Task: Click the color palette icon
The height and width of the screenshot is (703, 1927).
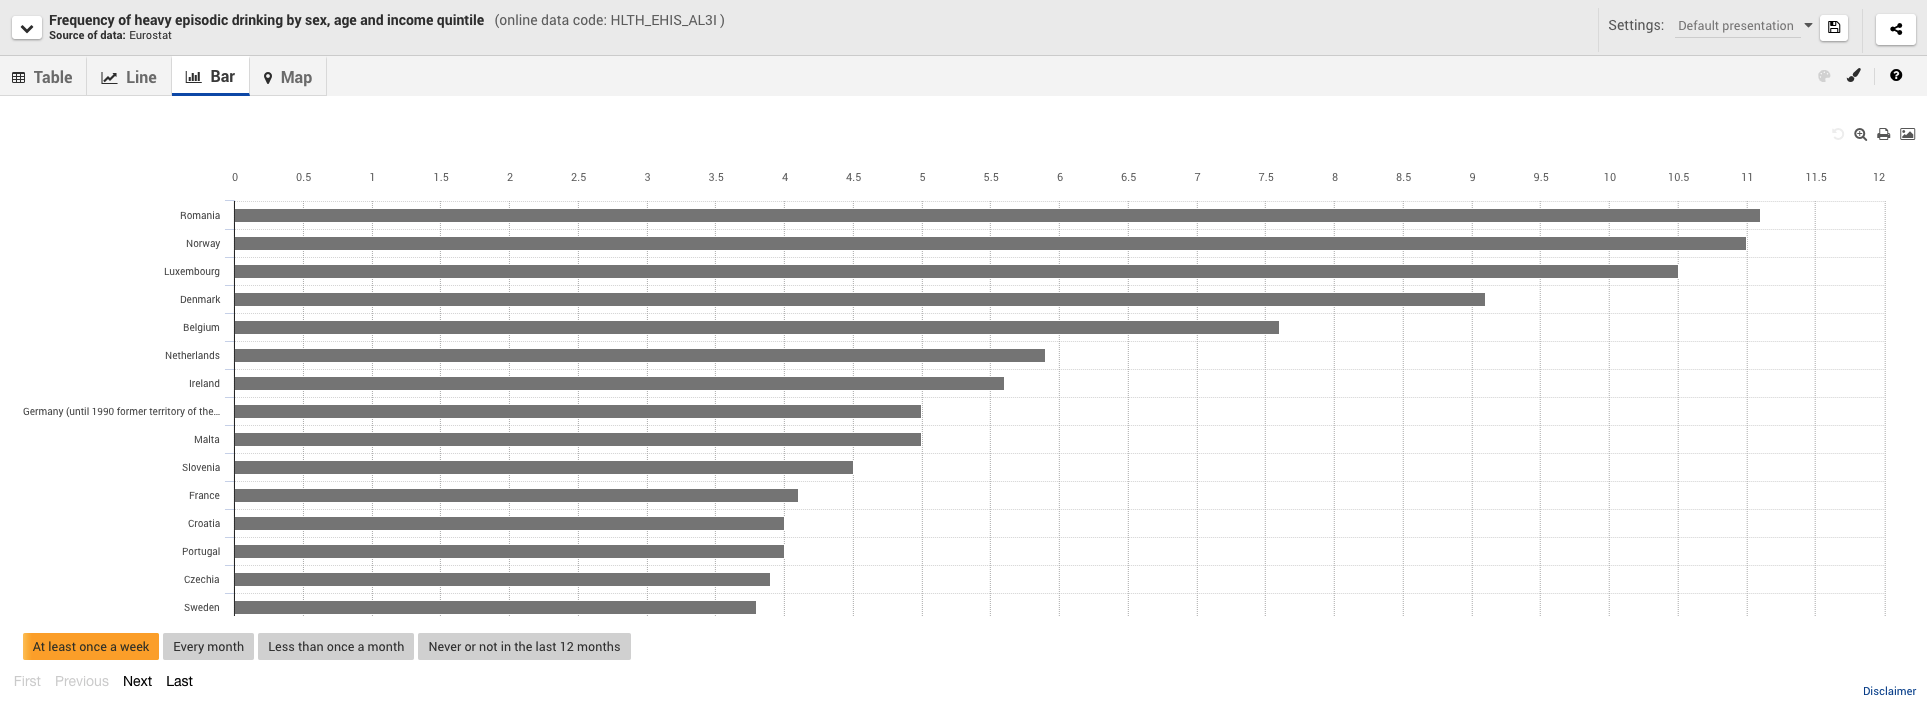Action: click(x=1824, y=76)
